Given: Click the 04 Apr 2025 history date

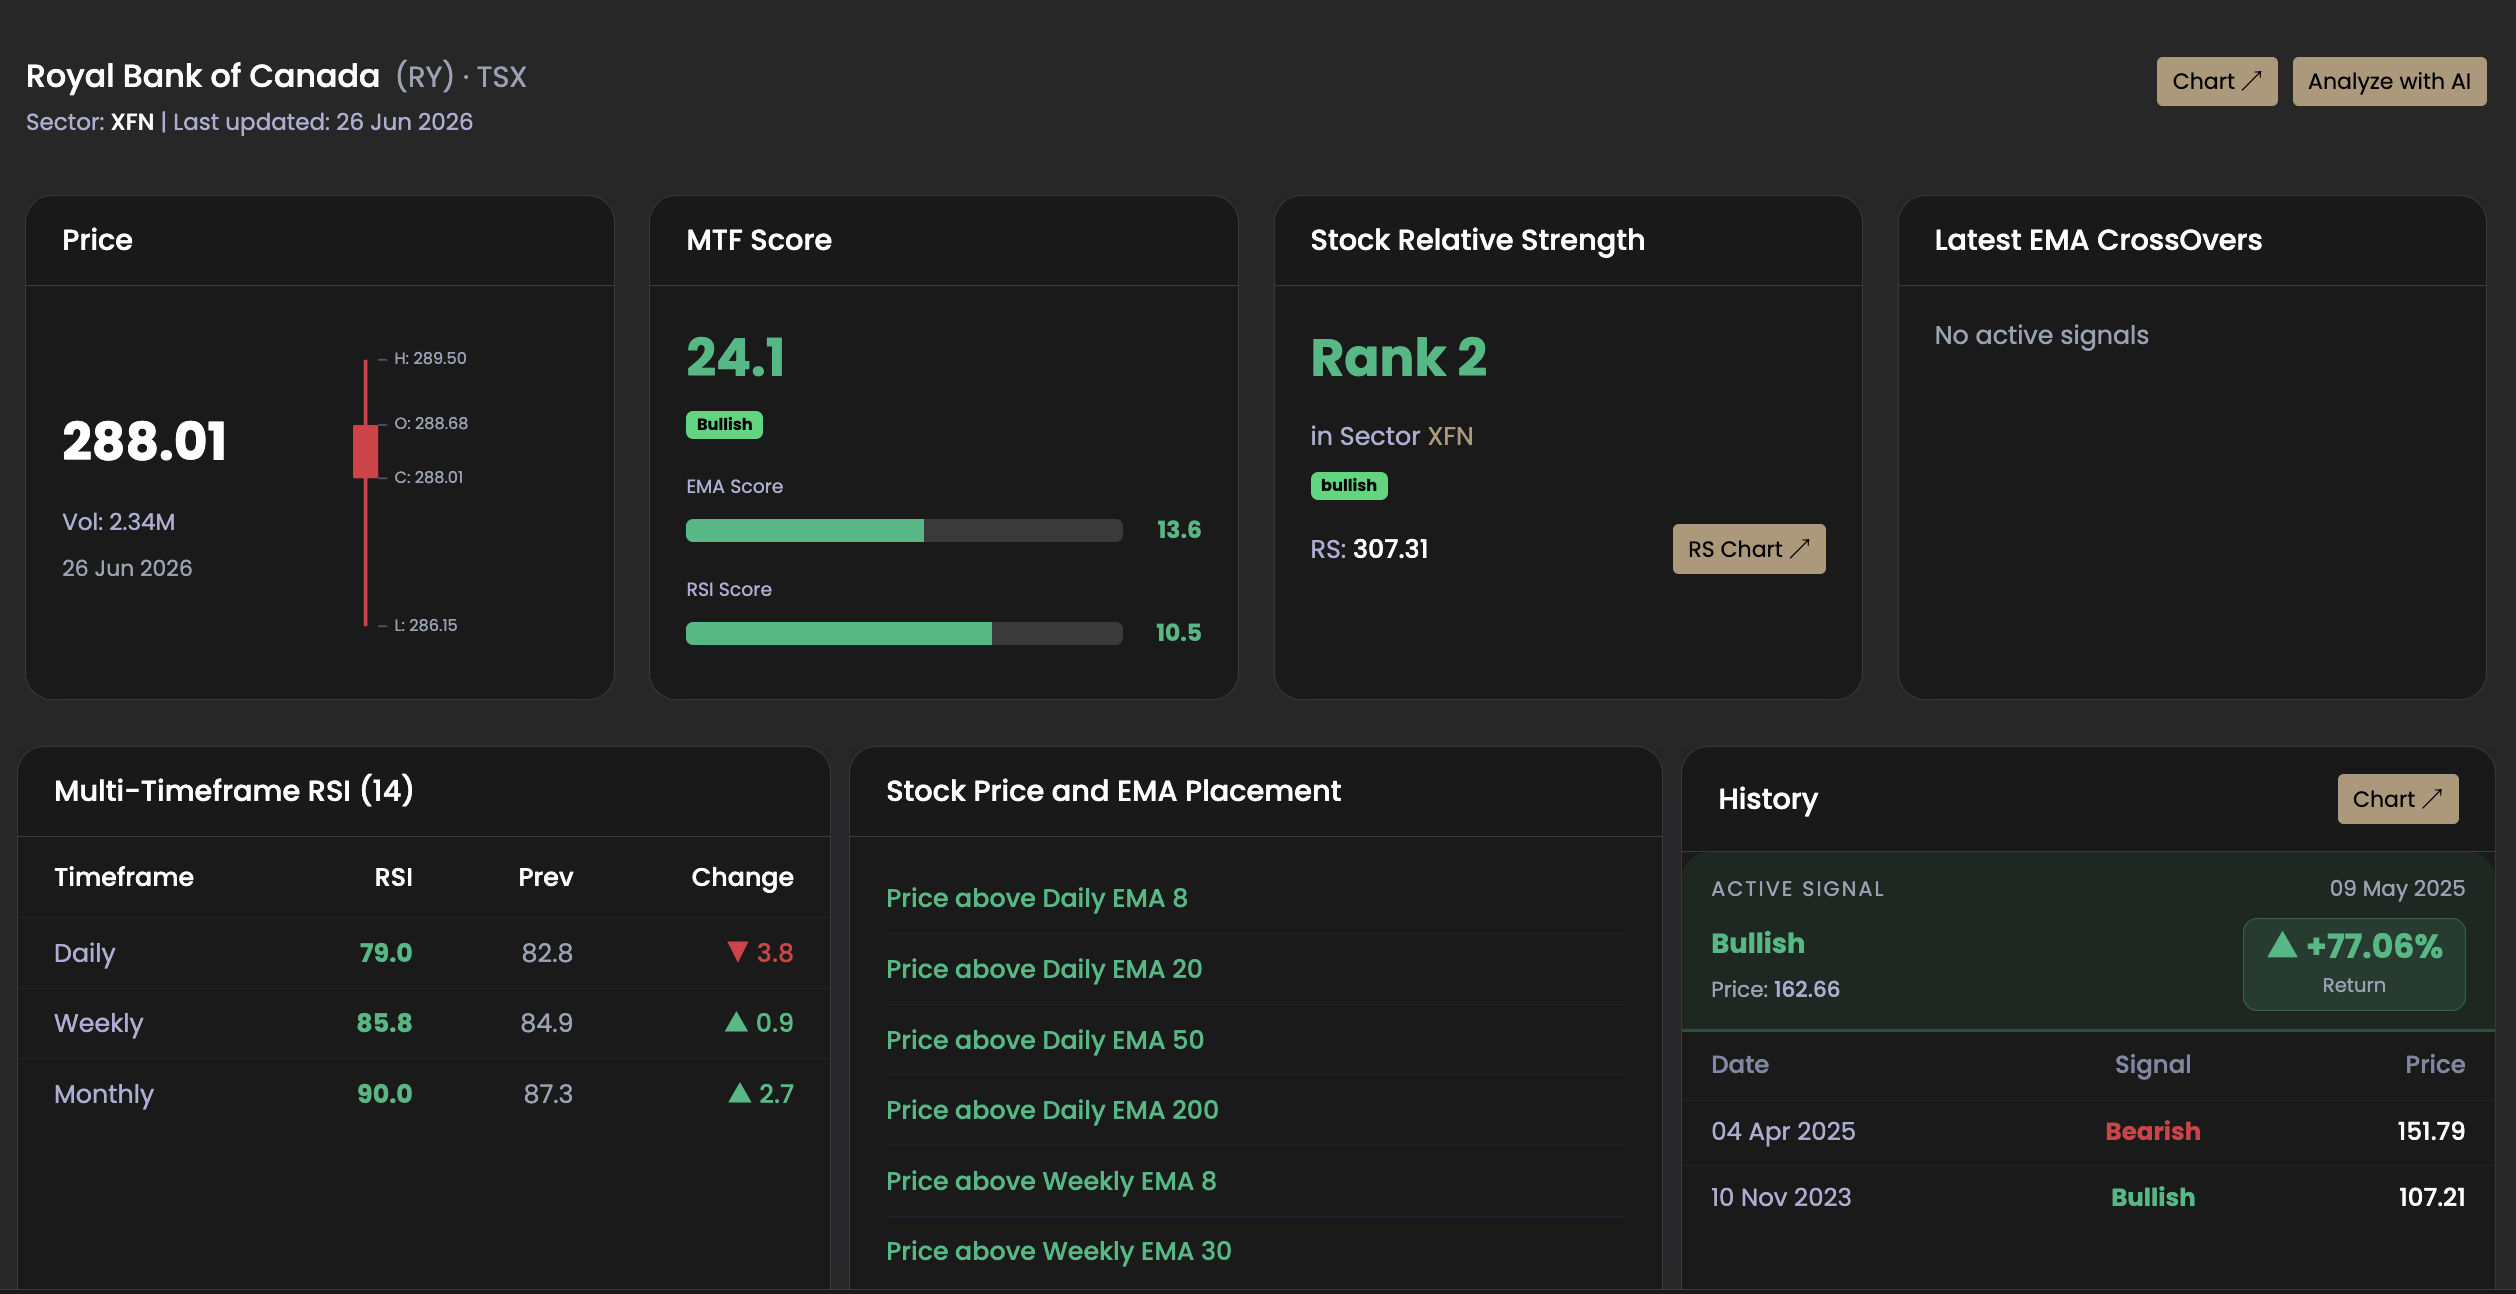Looking at the screenshot, I should [1783, 1131].
